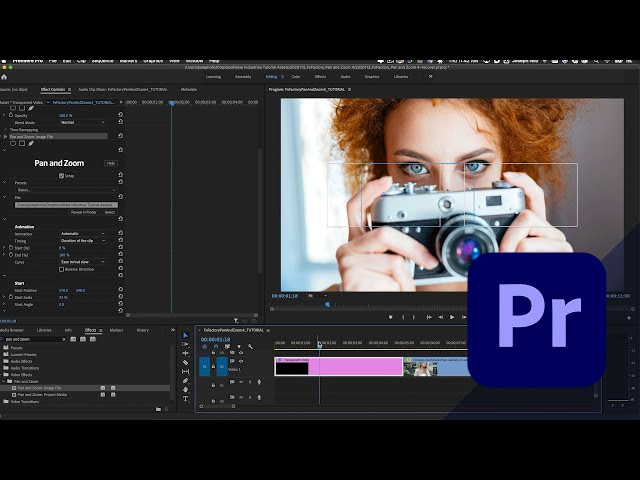The image size is (640, 480).
Task: Open the program monitor zoom Fit dropdown
Action: 318,296
